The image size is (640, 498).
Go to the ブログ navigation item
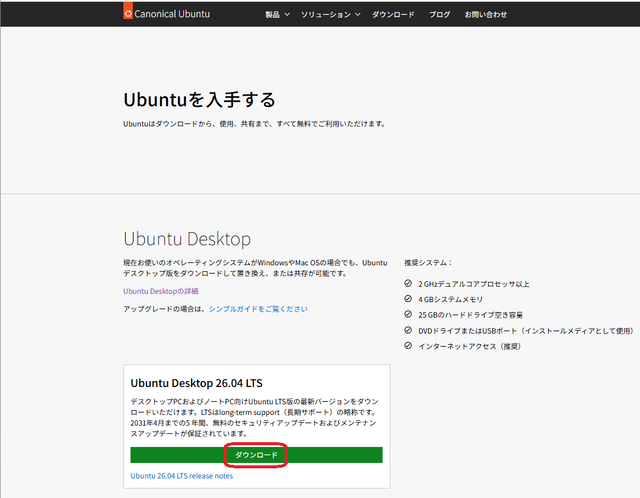[439, 15]
